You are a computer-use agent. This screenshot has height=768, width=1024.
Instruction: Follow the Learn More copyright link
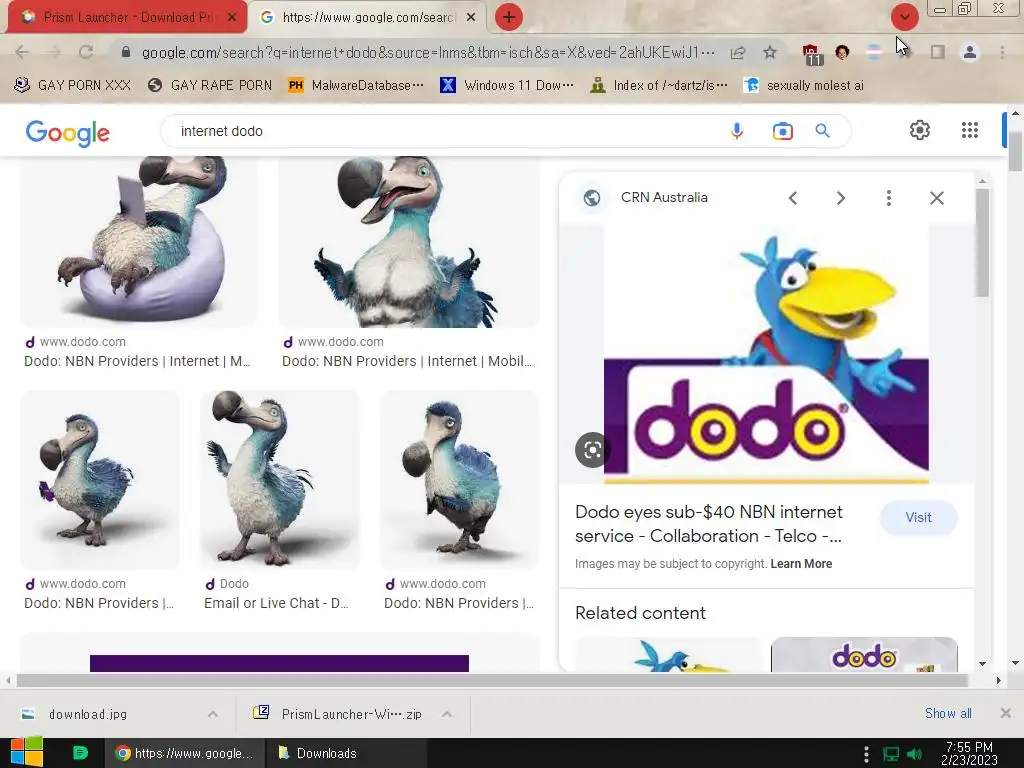click(x=801, y=564)
